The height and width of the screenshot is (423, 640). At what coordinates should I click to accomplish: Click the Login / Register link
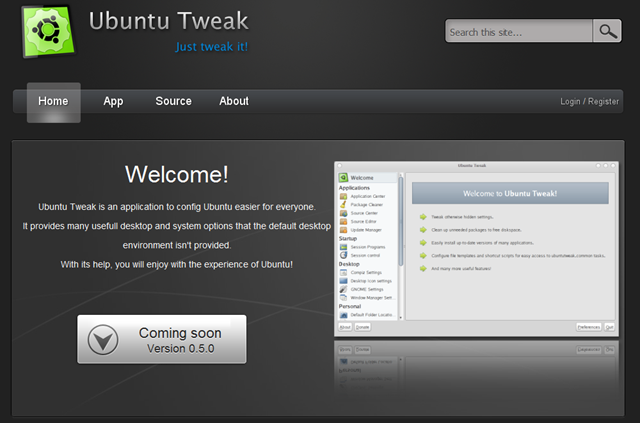click(x=589, y=102)
